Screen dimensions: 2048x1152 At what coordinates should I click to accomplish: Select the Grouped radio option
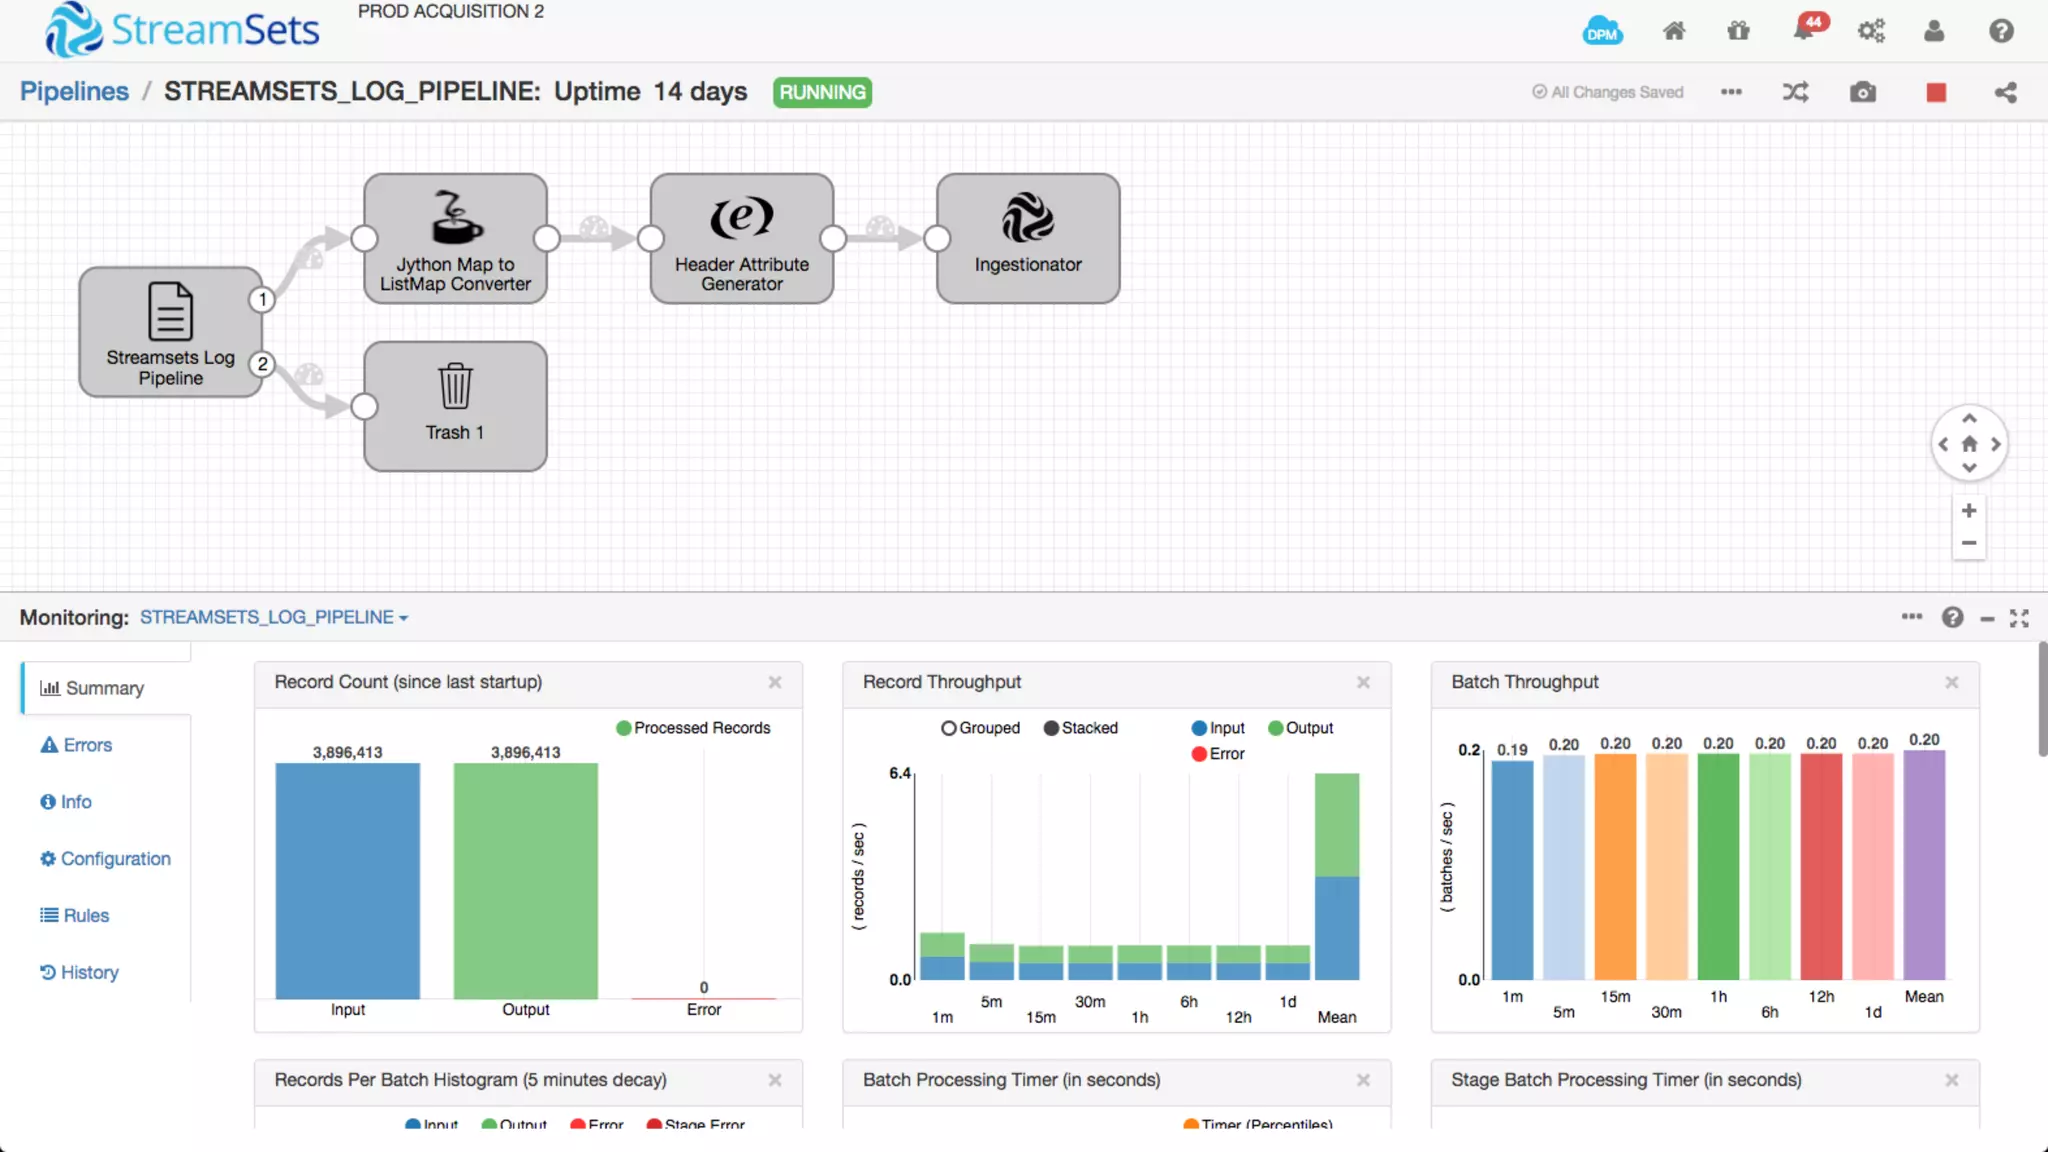pyautogui.click(x=949, y=728)
